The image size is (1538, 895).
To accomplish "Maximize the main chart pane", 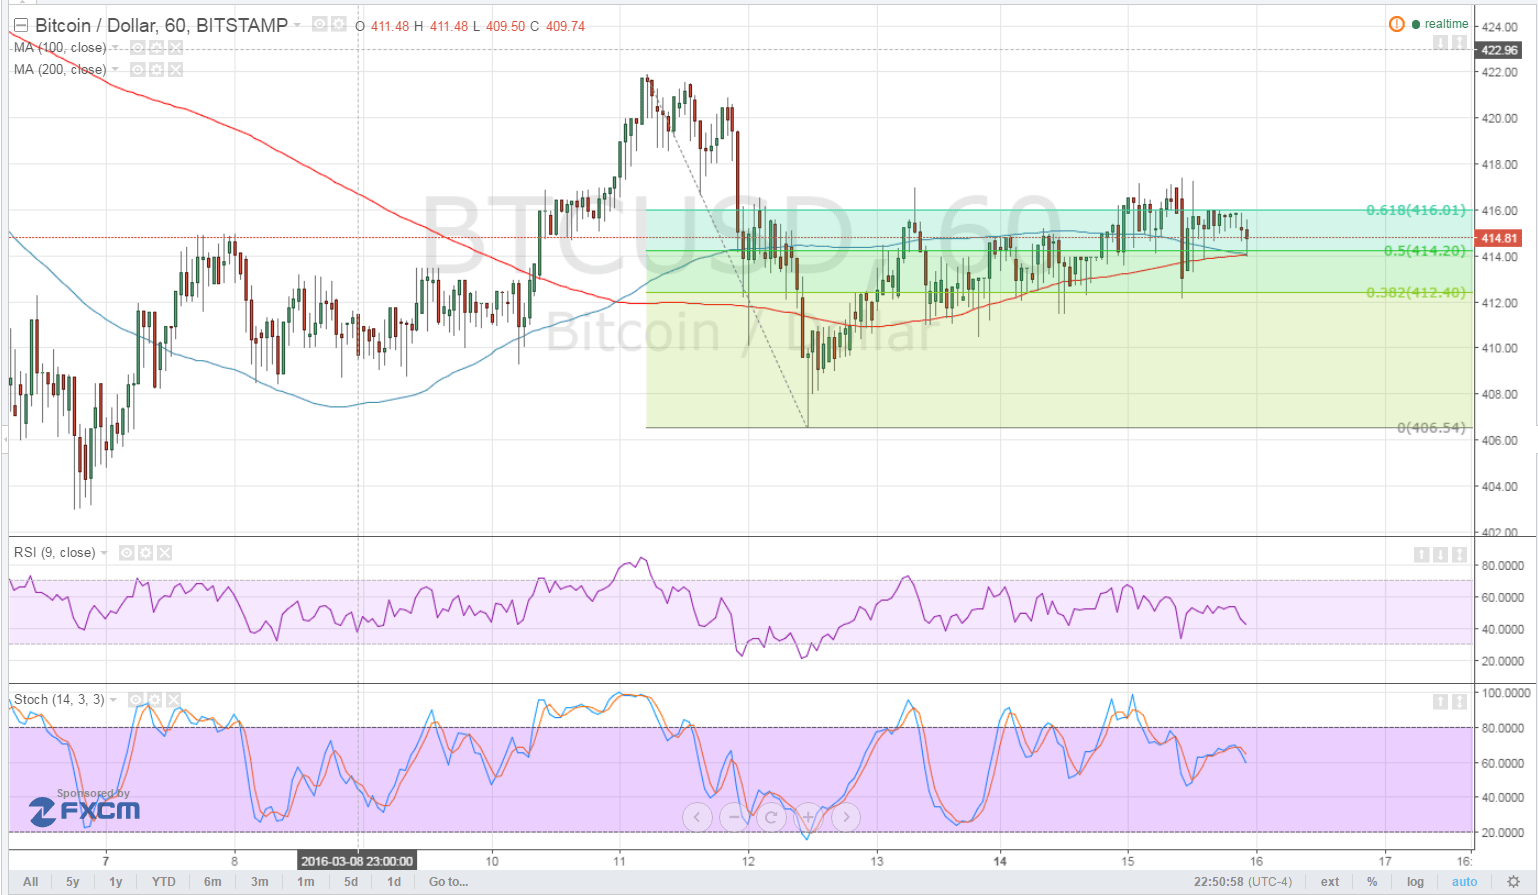I will 1459,42.
